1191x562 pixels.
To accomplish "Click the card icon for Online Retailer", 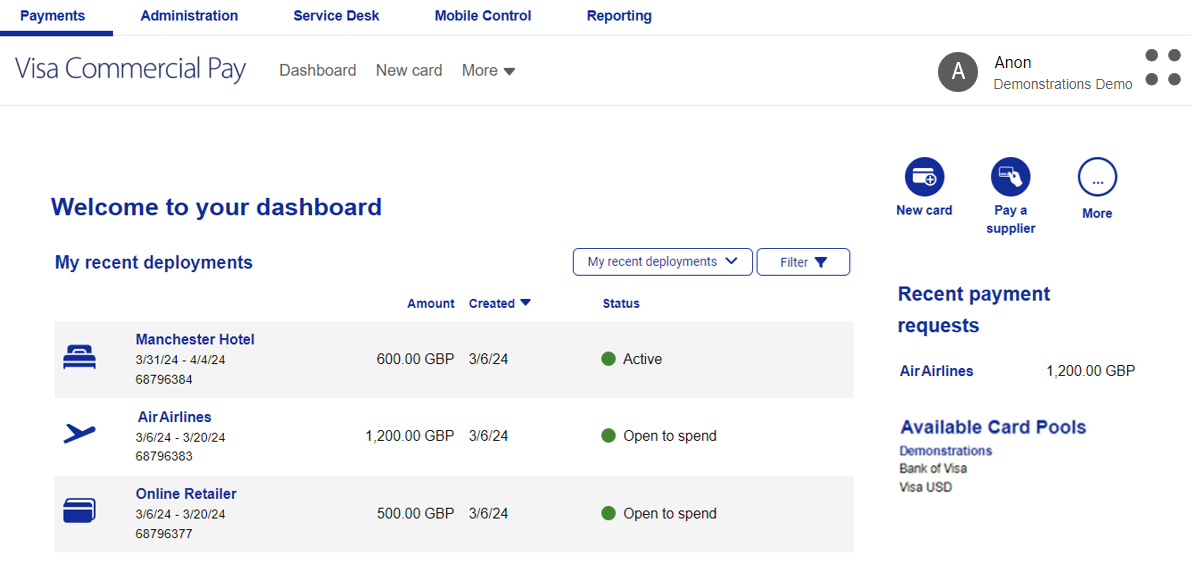I will pyautogui.click(x=79, y=510).
